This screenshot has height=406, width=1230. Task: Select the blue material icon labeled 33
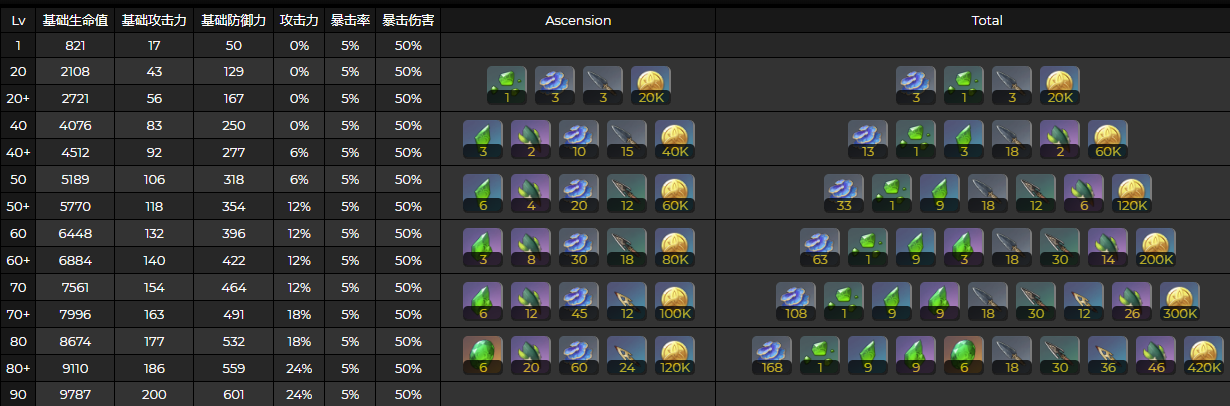pos(844,193)
